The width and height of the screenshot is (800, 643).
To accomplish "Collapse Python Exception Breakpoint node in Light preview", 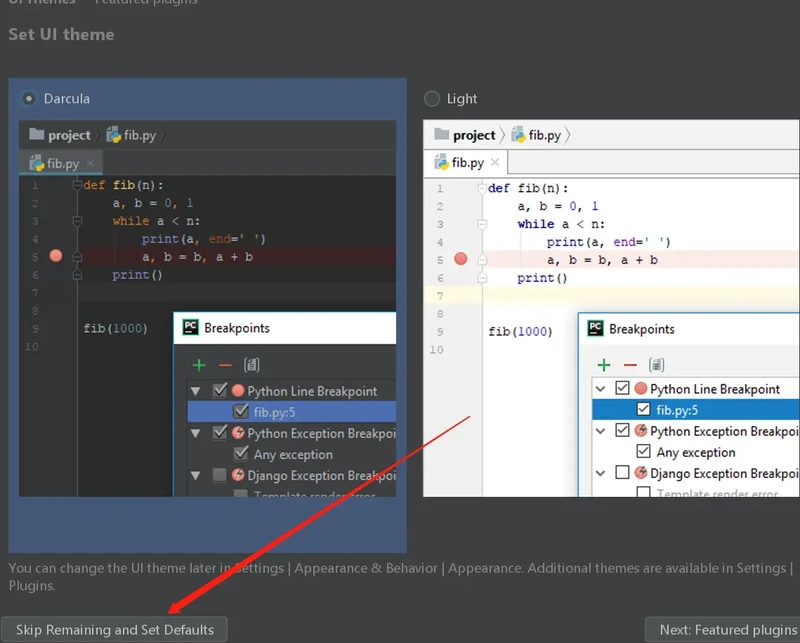I will [601, 431].
